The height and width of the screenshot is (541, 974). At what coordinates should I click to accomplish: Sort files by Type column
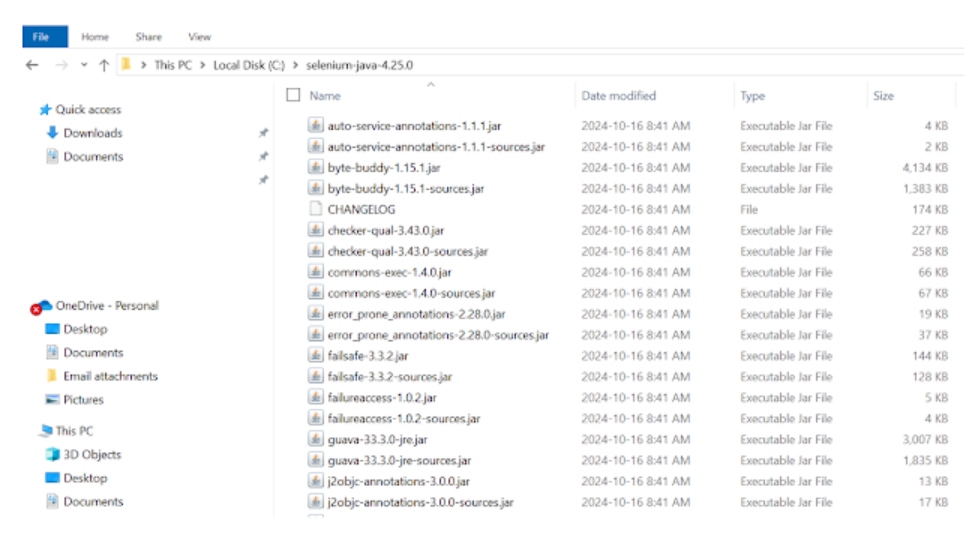pyautogui.click(x=752, y=96)
